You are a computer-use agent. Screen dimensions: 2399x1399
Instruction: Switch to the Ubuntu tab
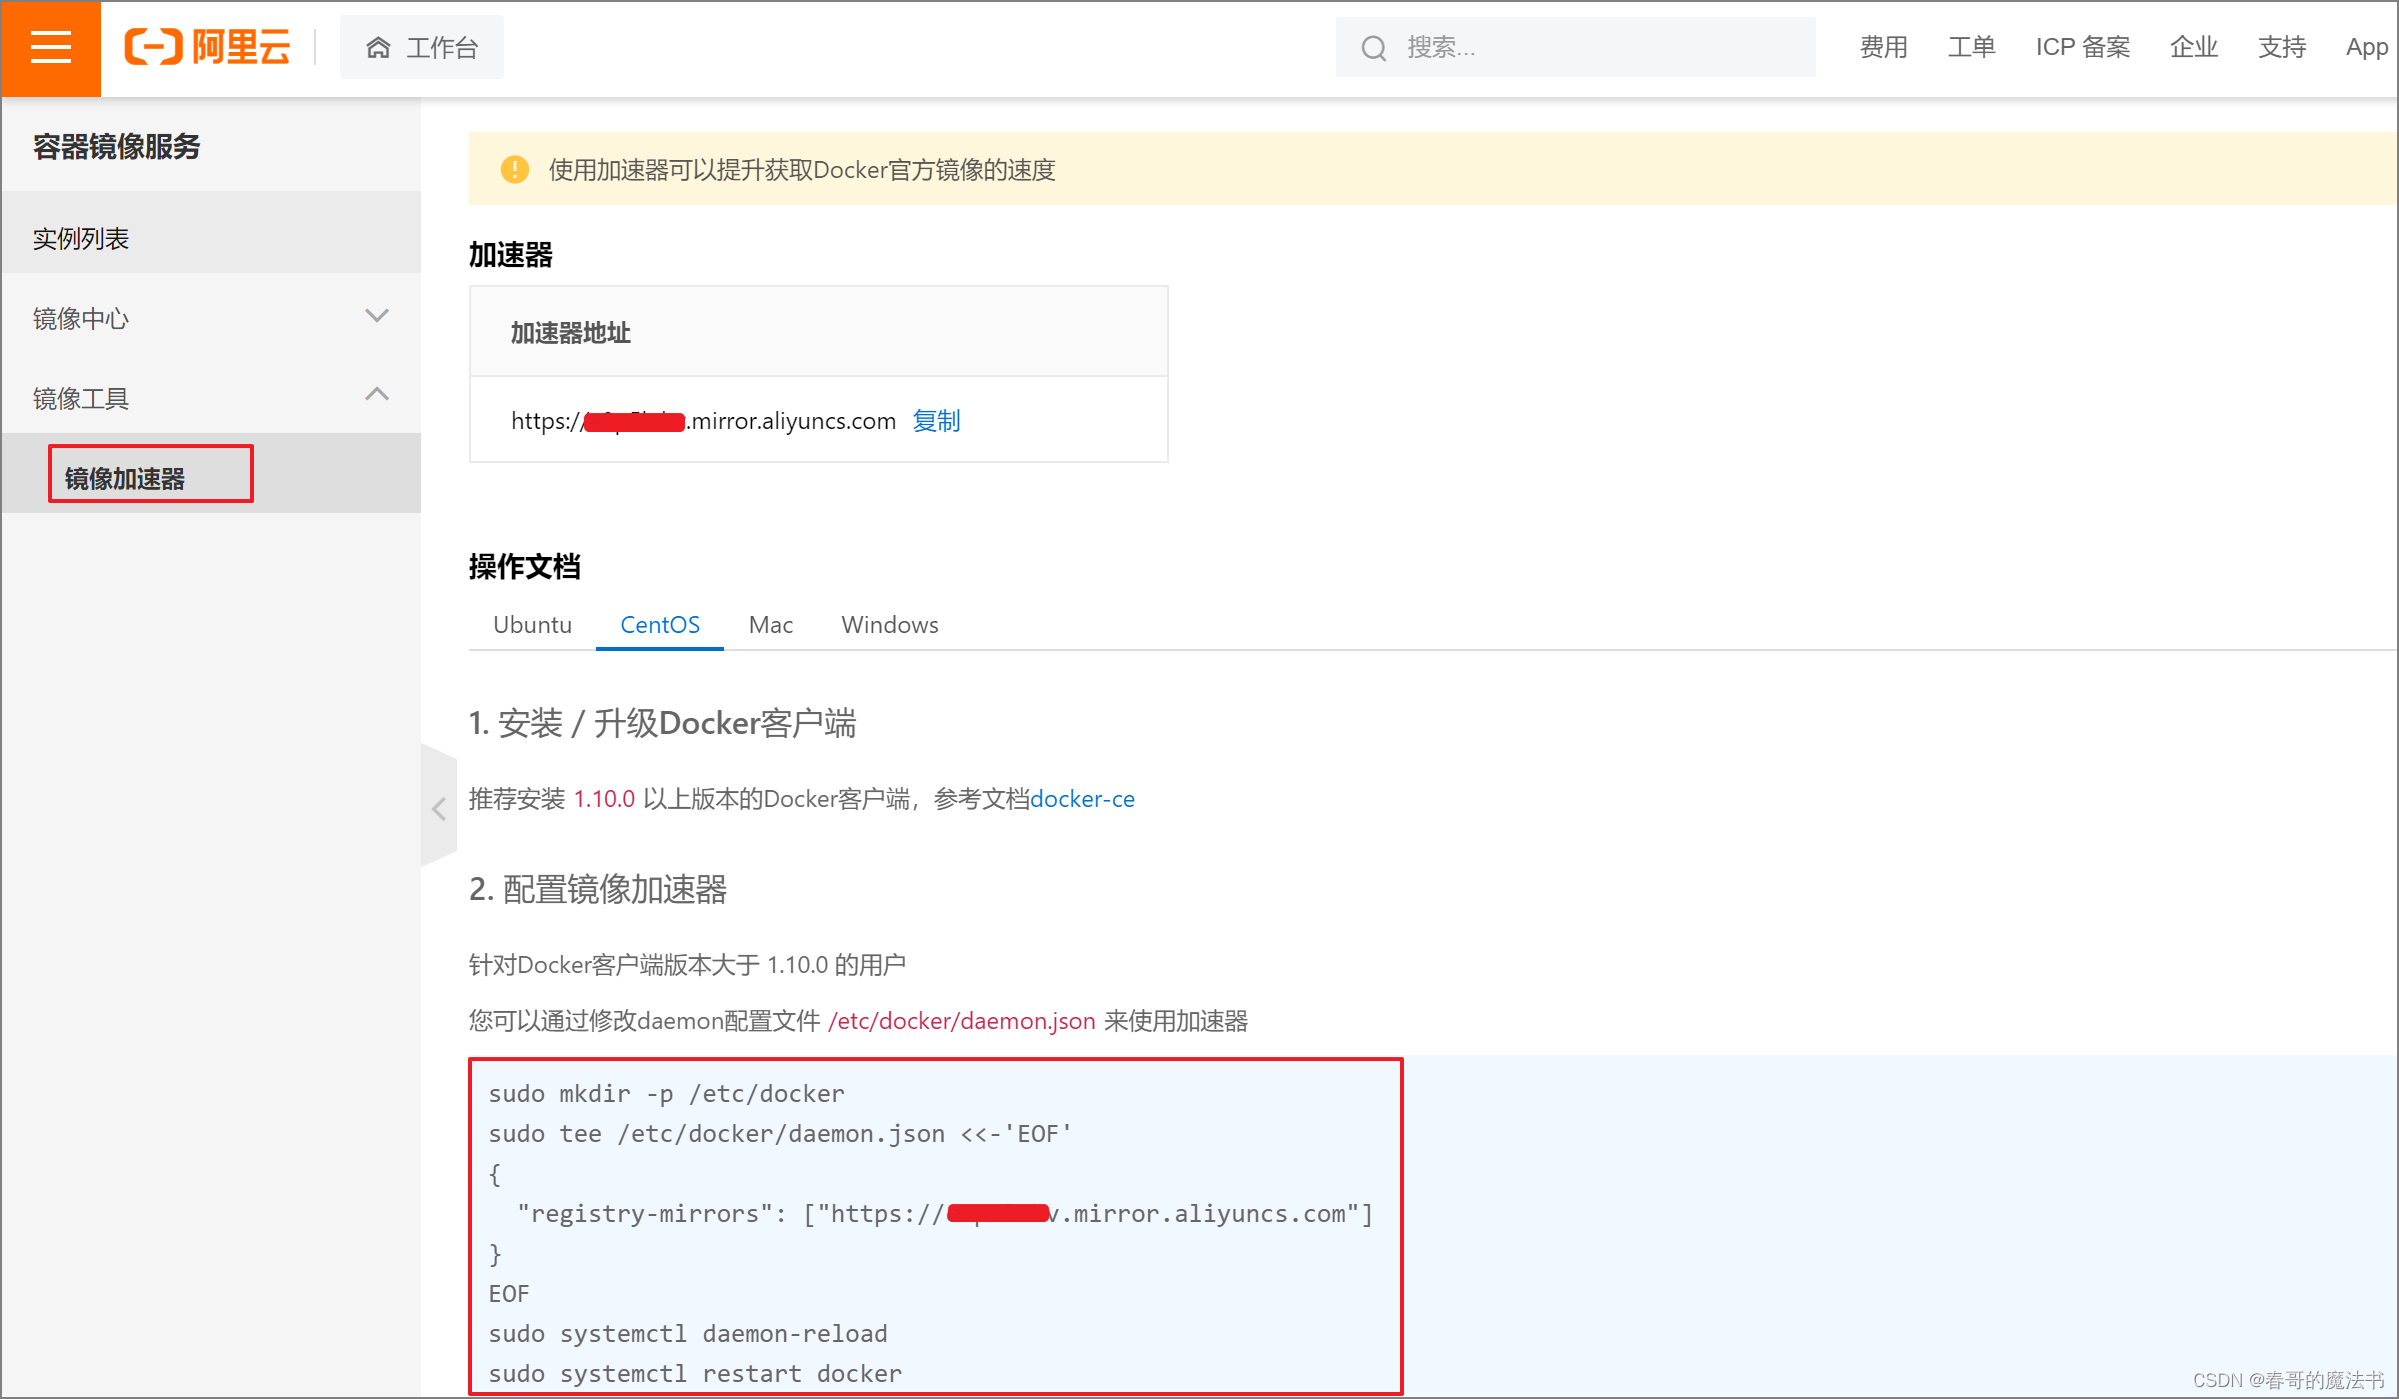tap(532, 625)
